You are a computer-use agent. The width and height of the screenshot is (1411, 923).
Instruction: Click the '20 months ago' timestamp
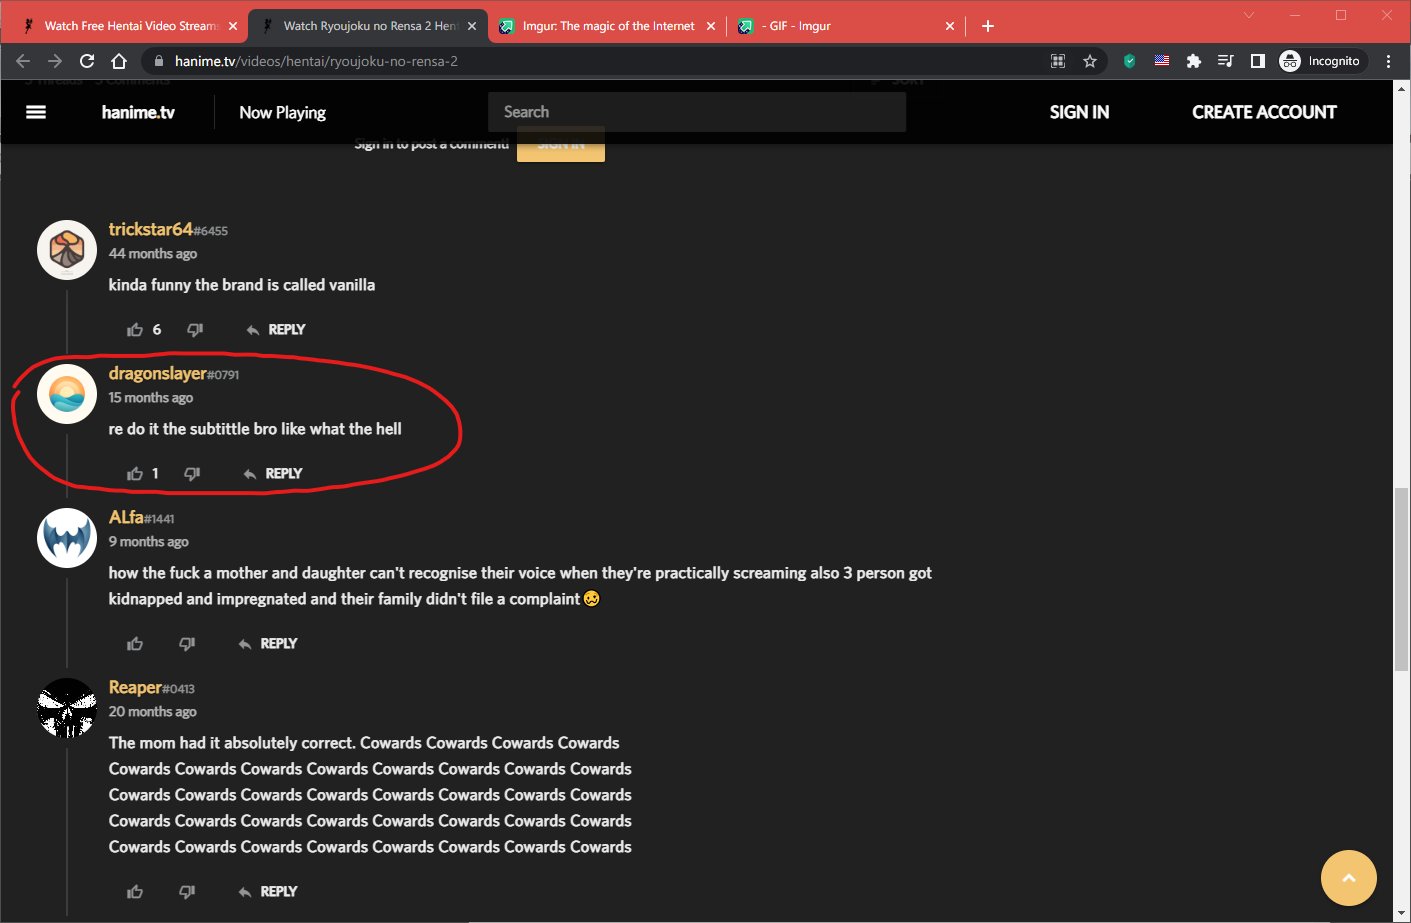tap(152, 712)
